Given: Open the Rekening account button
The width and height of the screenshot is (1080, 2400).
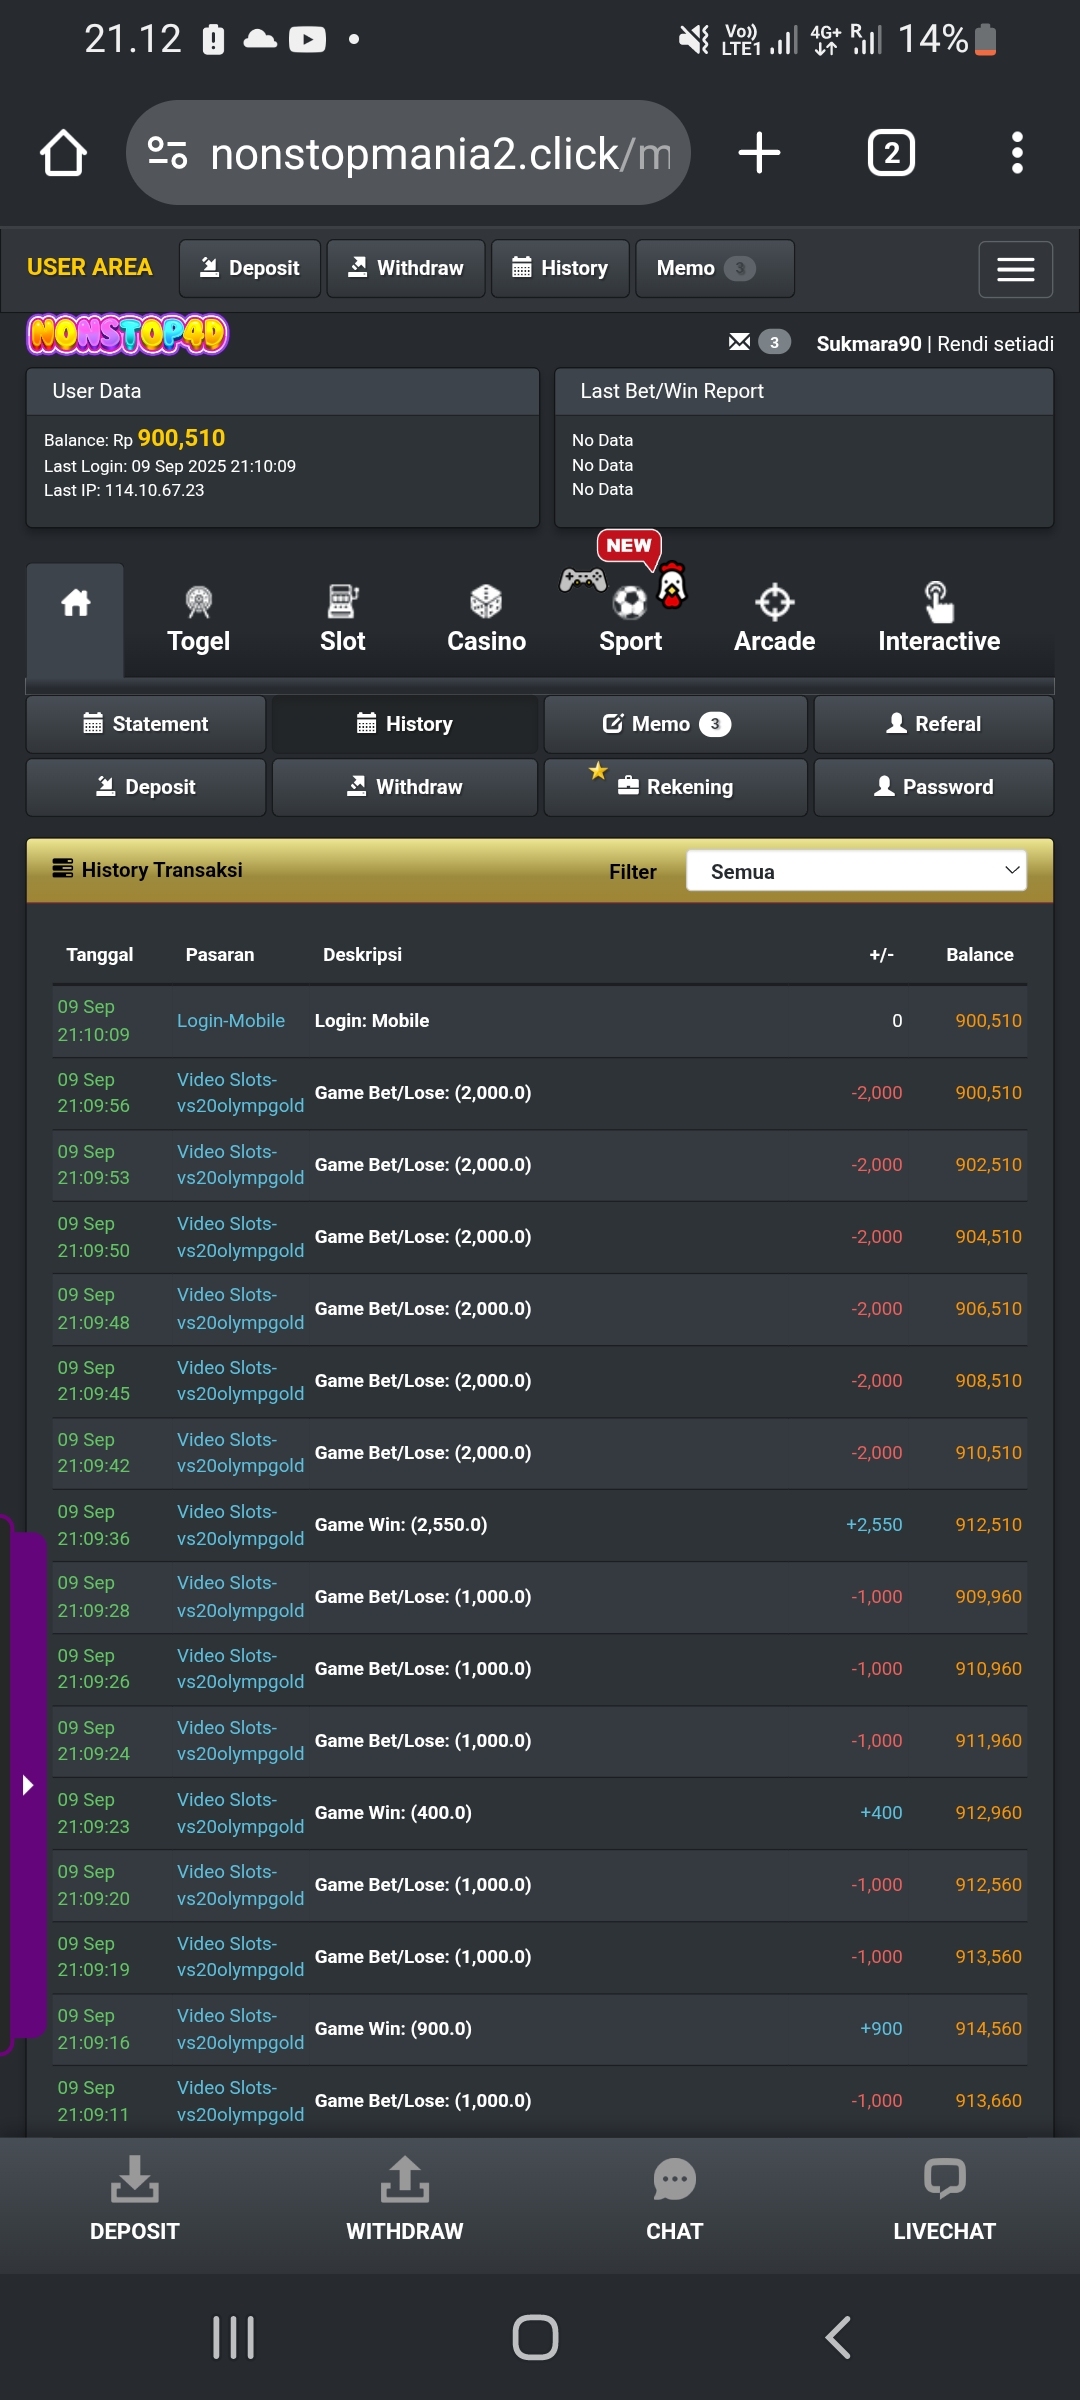Looking at the screenshot, I should coord(676,787).
